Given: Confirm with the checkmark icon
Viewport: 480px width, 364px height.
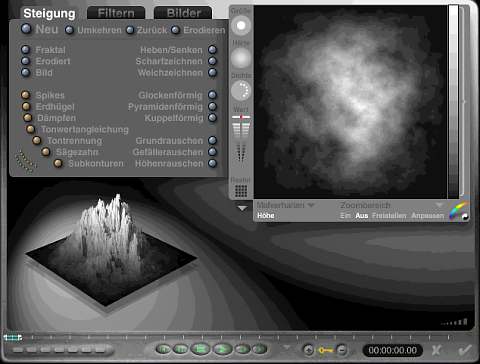Looking at the screenshot, I should (x=465, y=350).
